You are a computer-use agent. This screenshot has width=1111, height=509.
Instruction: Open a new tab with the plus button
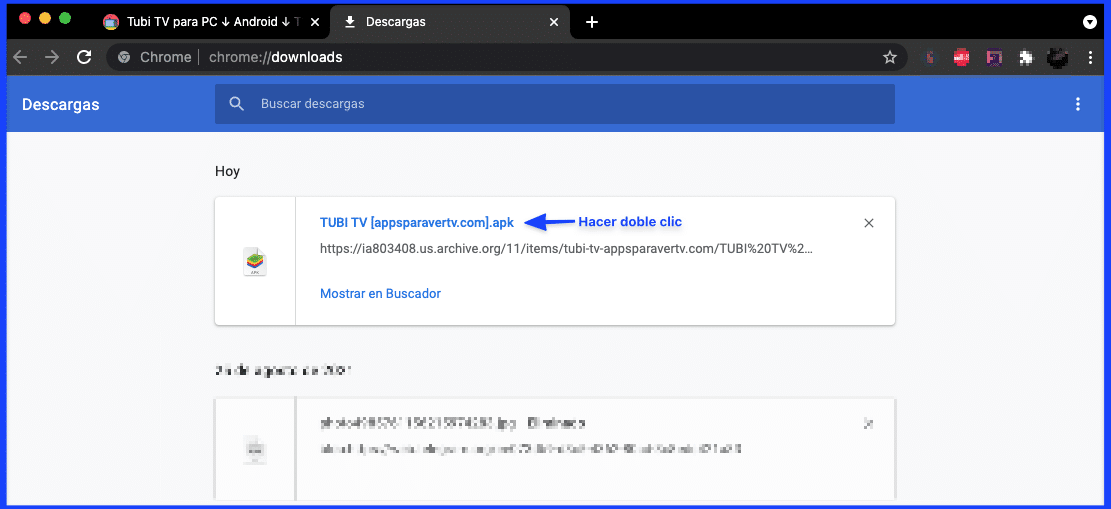tap(592, 22)
